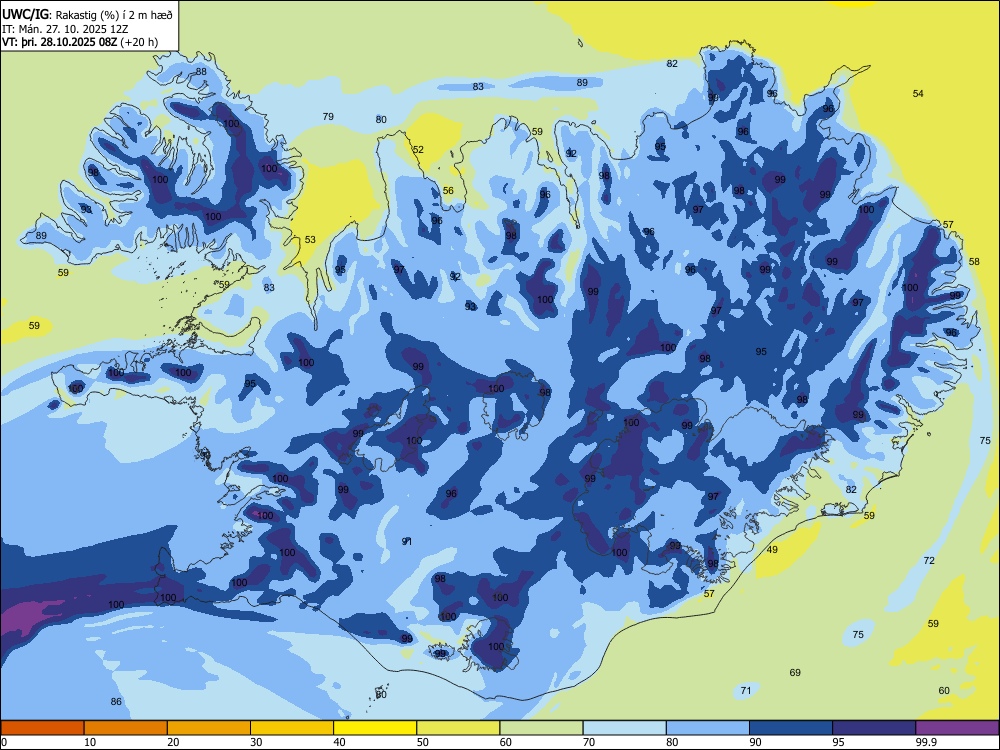Viewport: 1000px width, 750px height.
Task: Click legend tick label '99.9'
Action: point(926,742)
